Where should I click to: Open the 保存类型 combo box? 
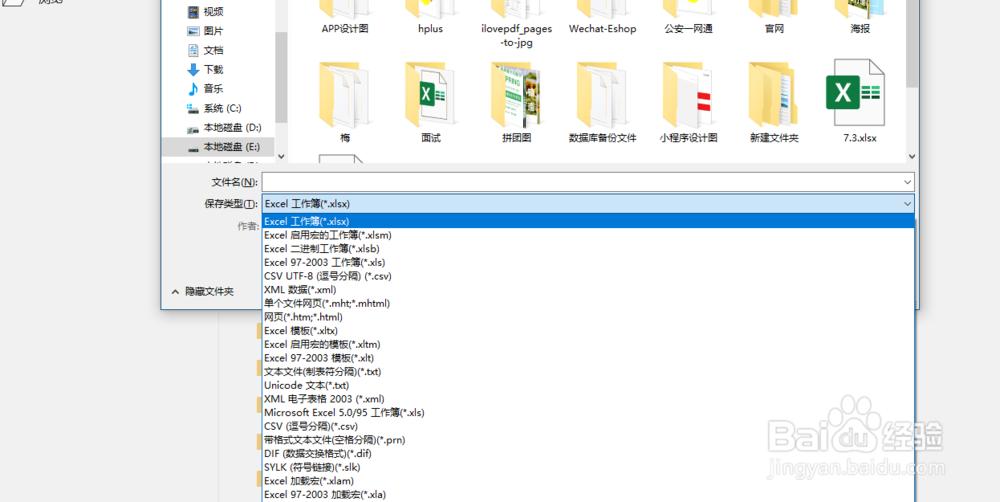click(x=588, y=203)
